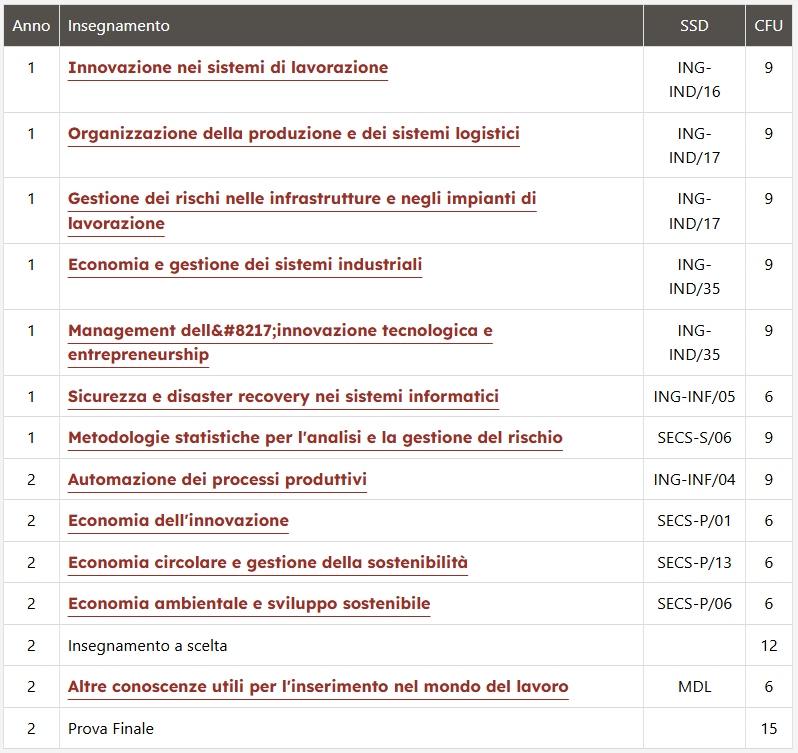Open Altre conoscenze utili per l'inserimento link
Viewport: 798px width, 753px height.
coord(318,686)
